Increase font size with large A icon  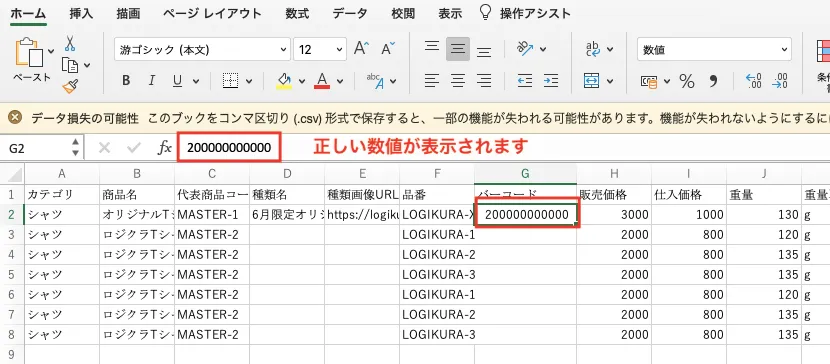point(362,49)
